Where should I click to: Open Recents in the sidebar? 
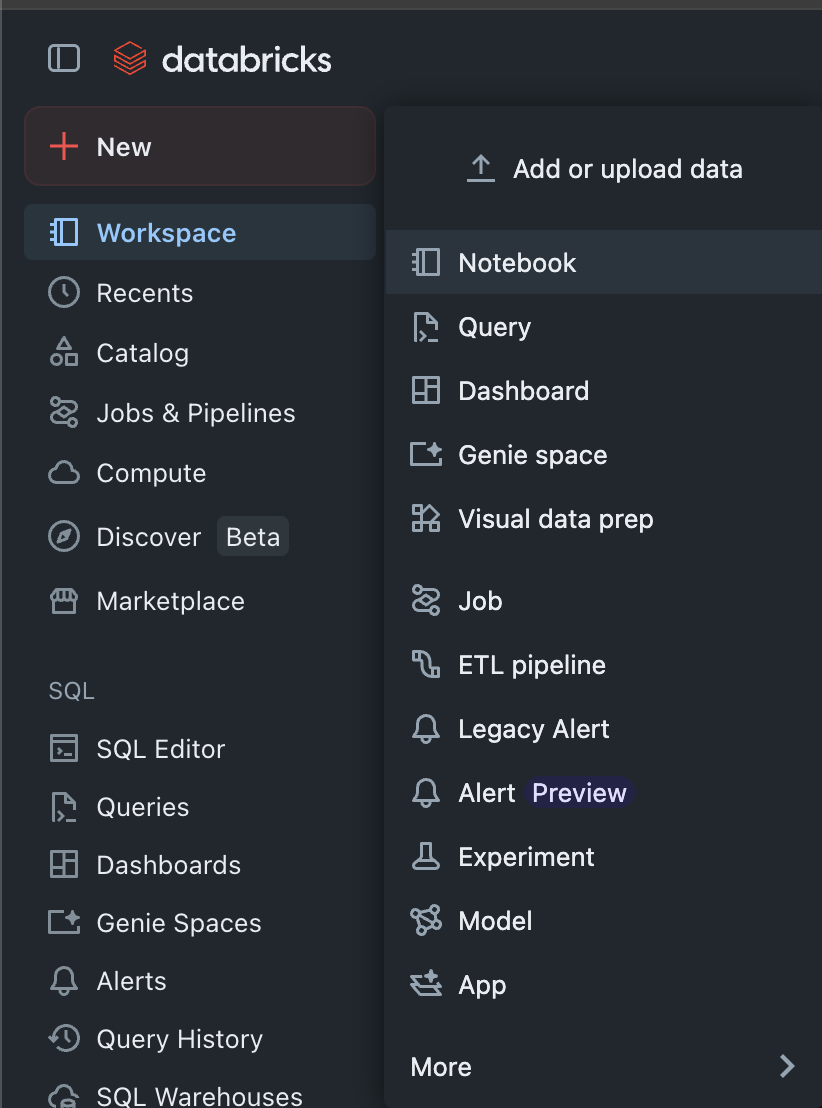click(x=200, y=293)
